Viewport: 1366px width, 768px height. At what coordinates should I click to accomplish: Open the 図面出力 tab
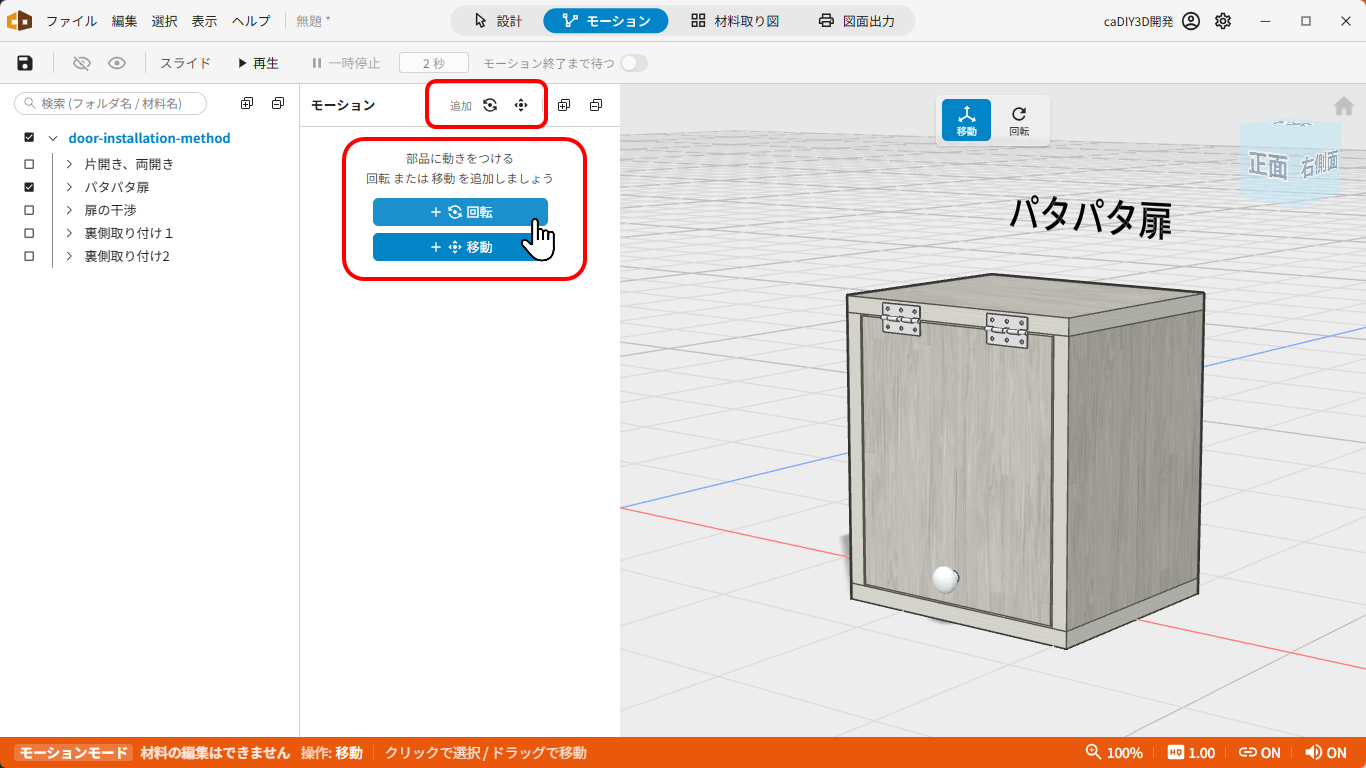click(x=856, y=20)
